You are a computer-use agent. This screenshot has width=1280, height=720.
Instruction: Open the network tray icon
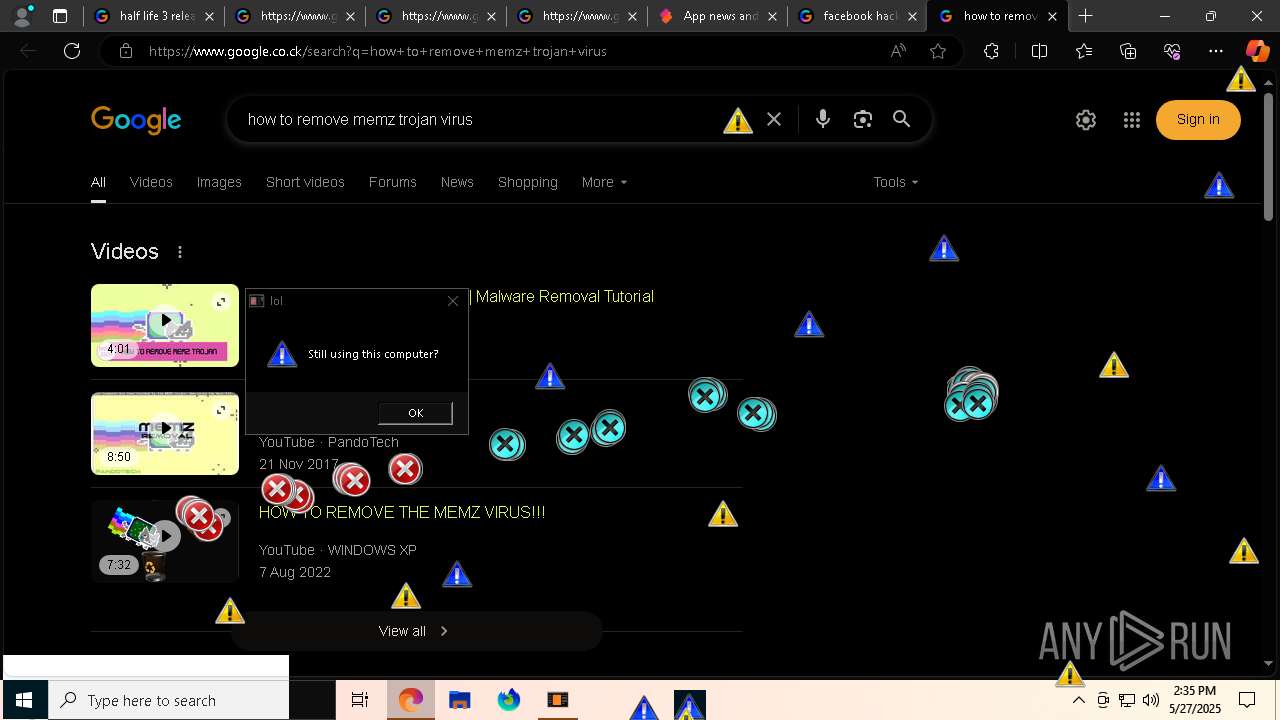pyautogui.click(x=1127, y=700)
